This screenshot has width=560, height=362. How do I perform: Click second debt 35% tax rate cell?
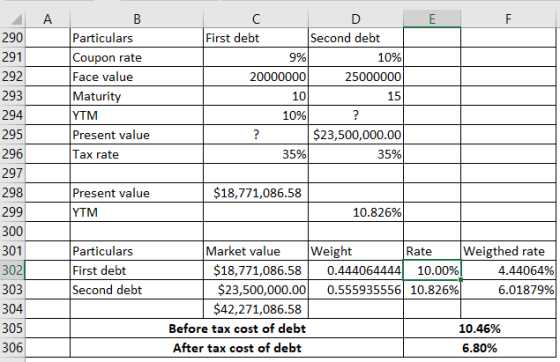tap(356, 154)
